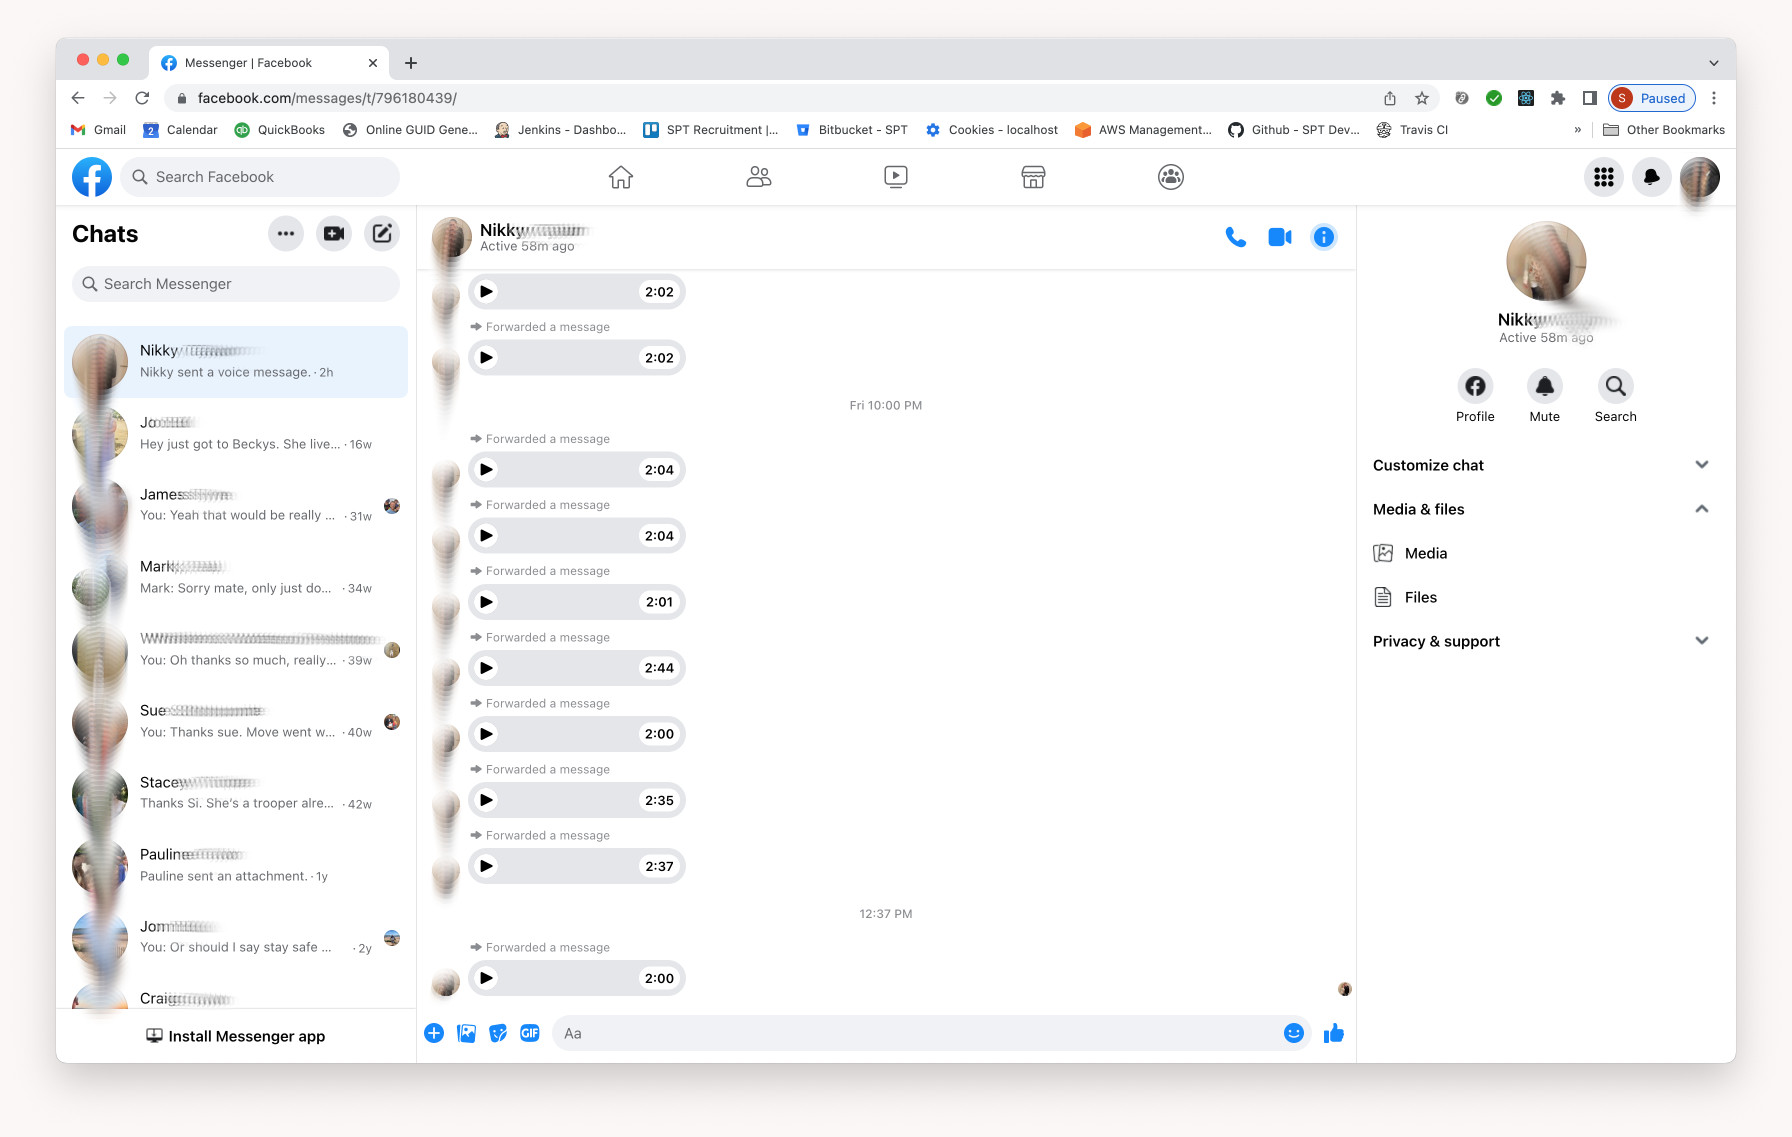Open the chat with Stacey
The width and height of the screenshot is (1792, 1137).
[236, 794]
